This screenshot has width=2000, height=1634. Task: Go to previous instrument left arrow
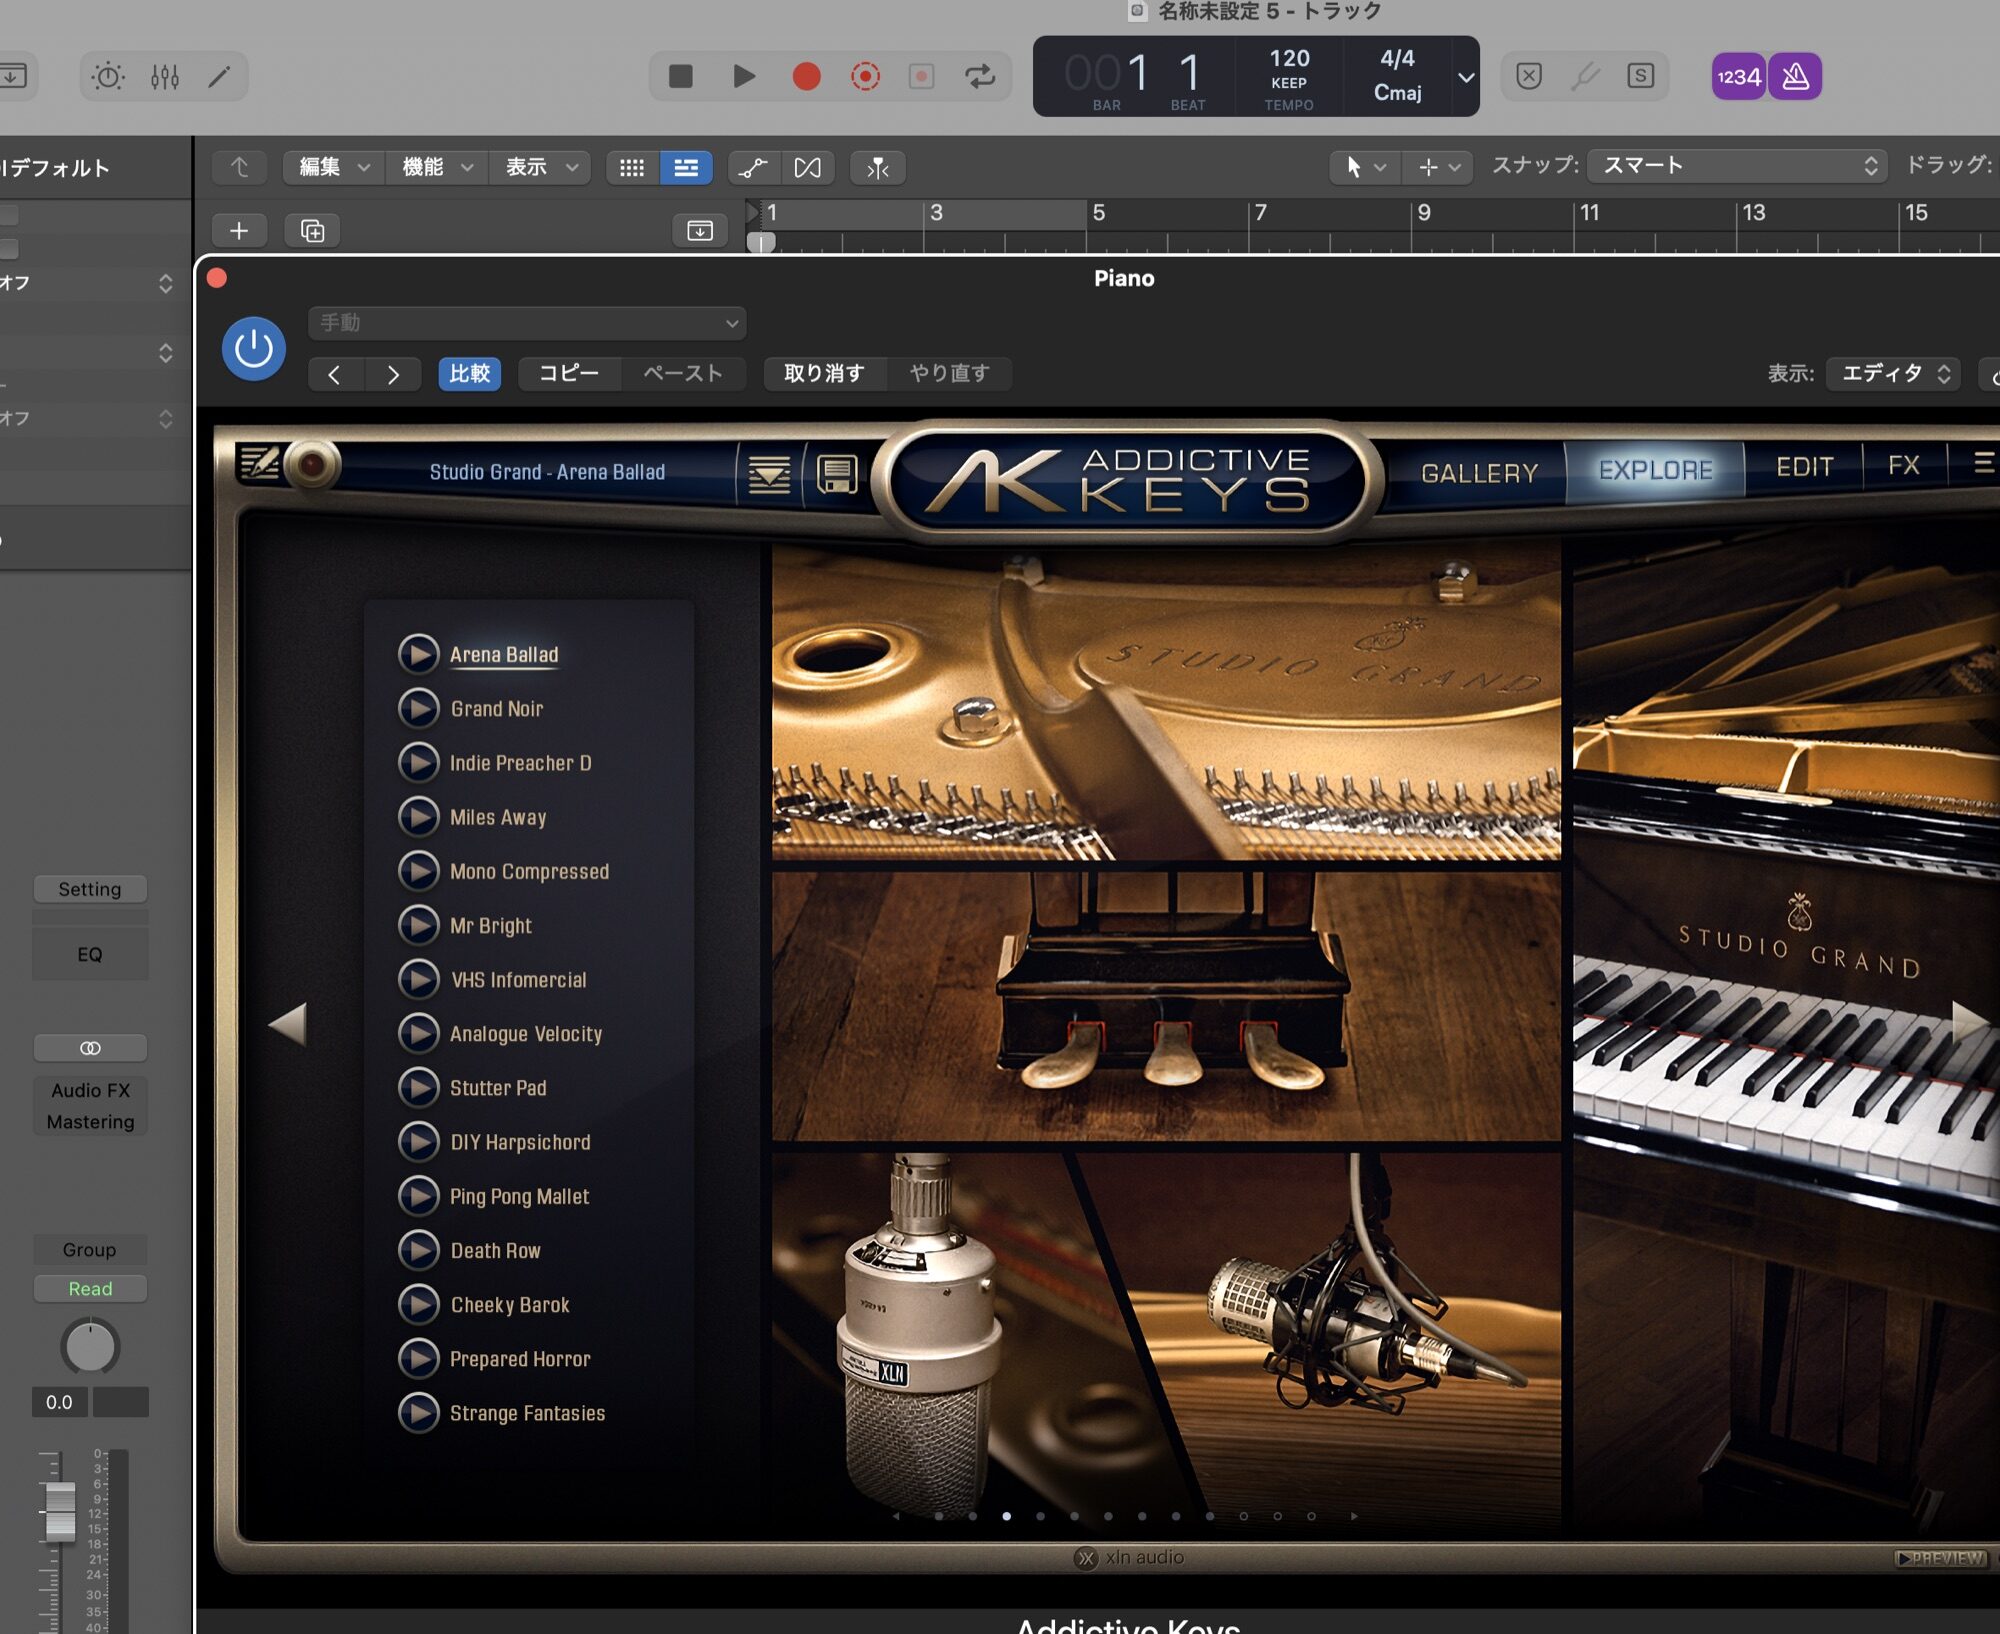[288, 1024]
